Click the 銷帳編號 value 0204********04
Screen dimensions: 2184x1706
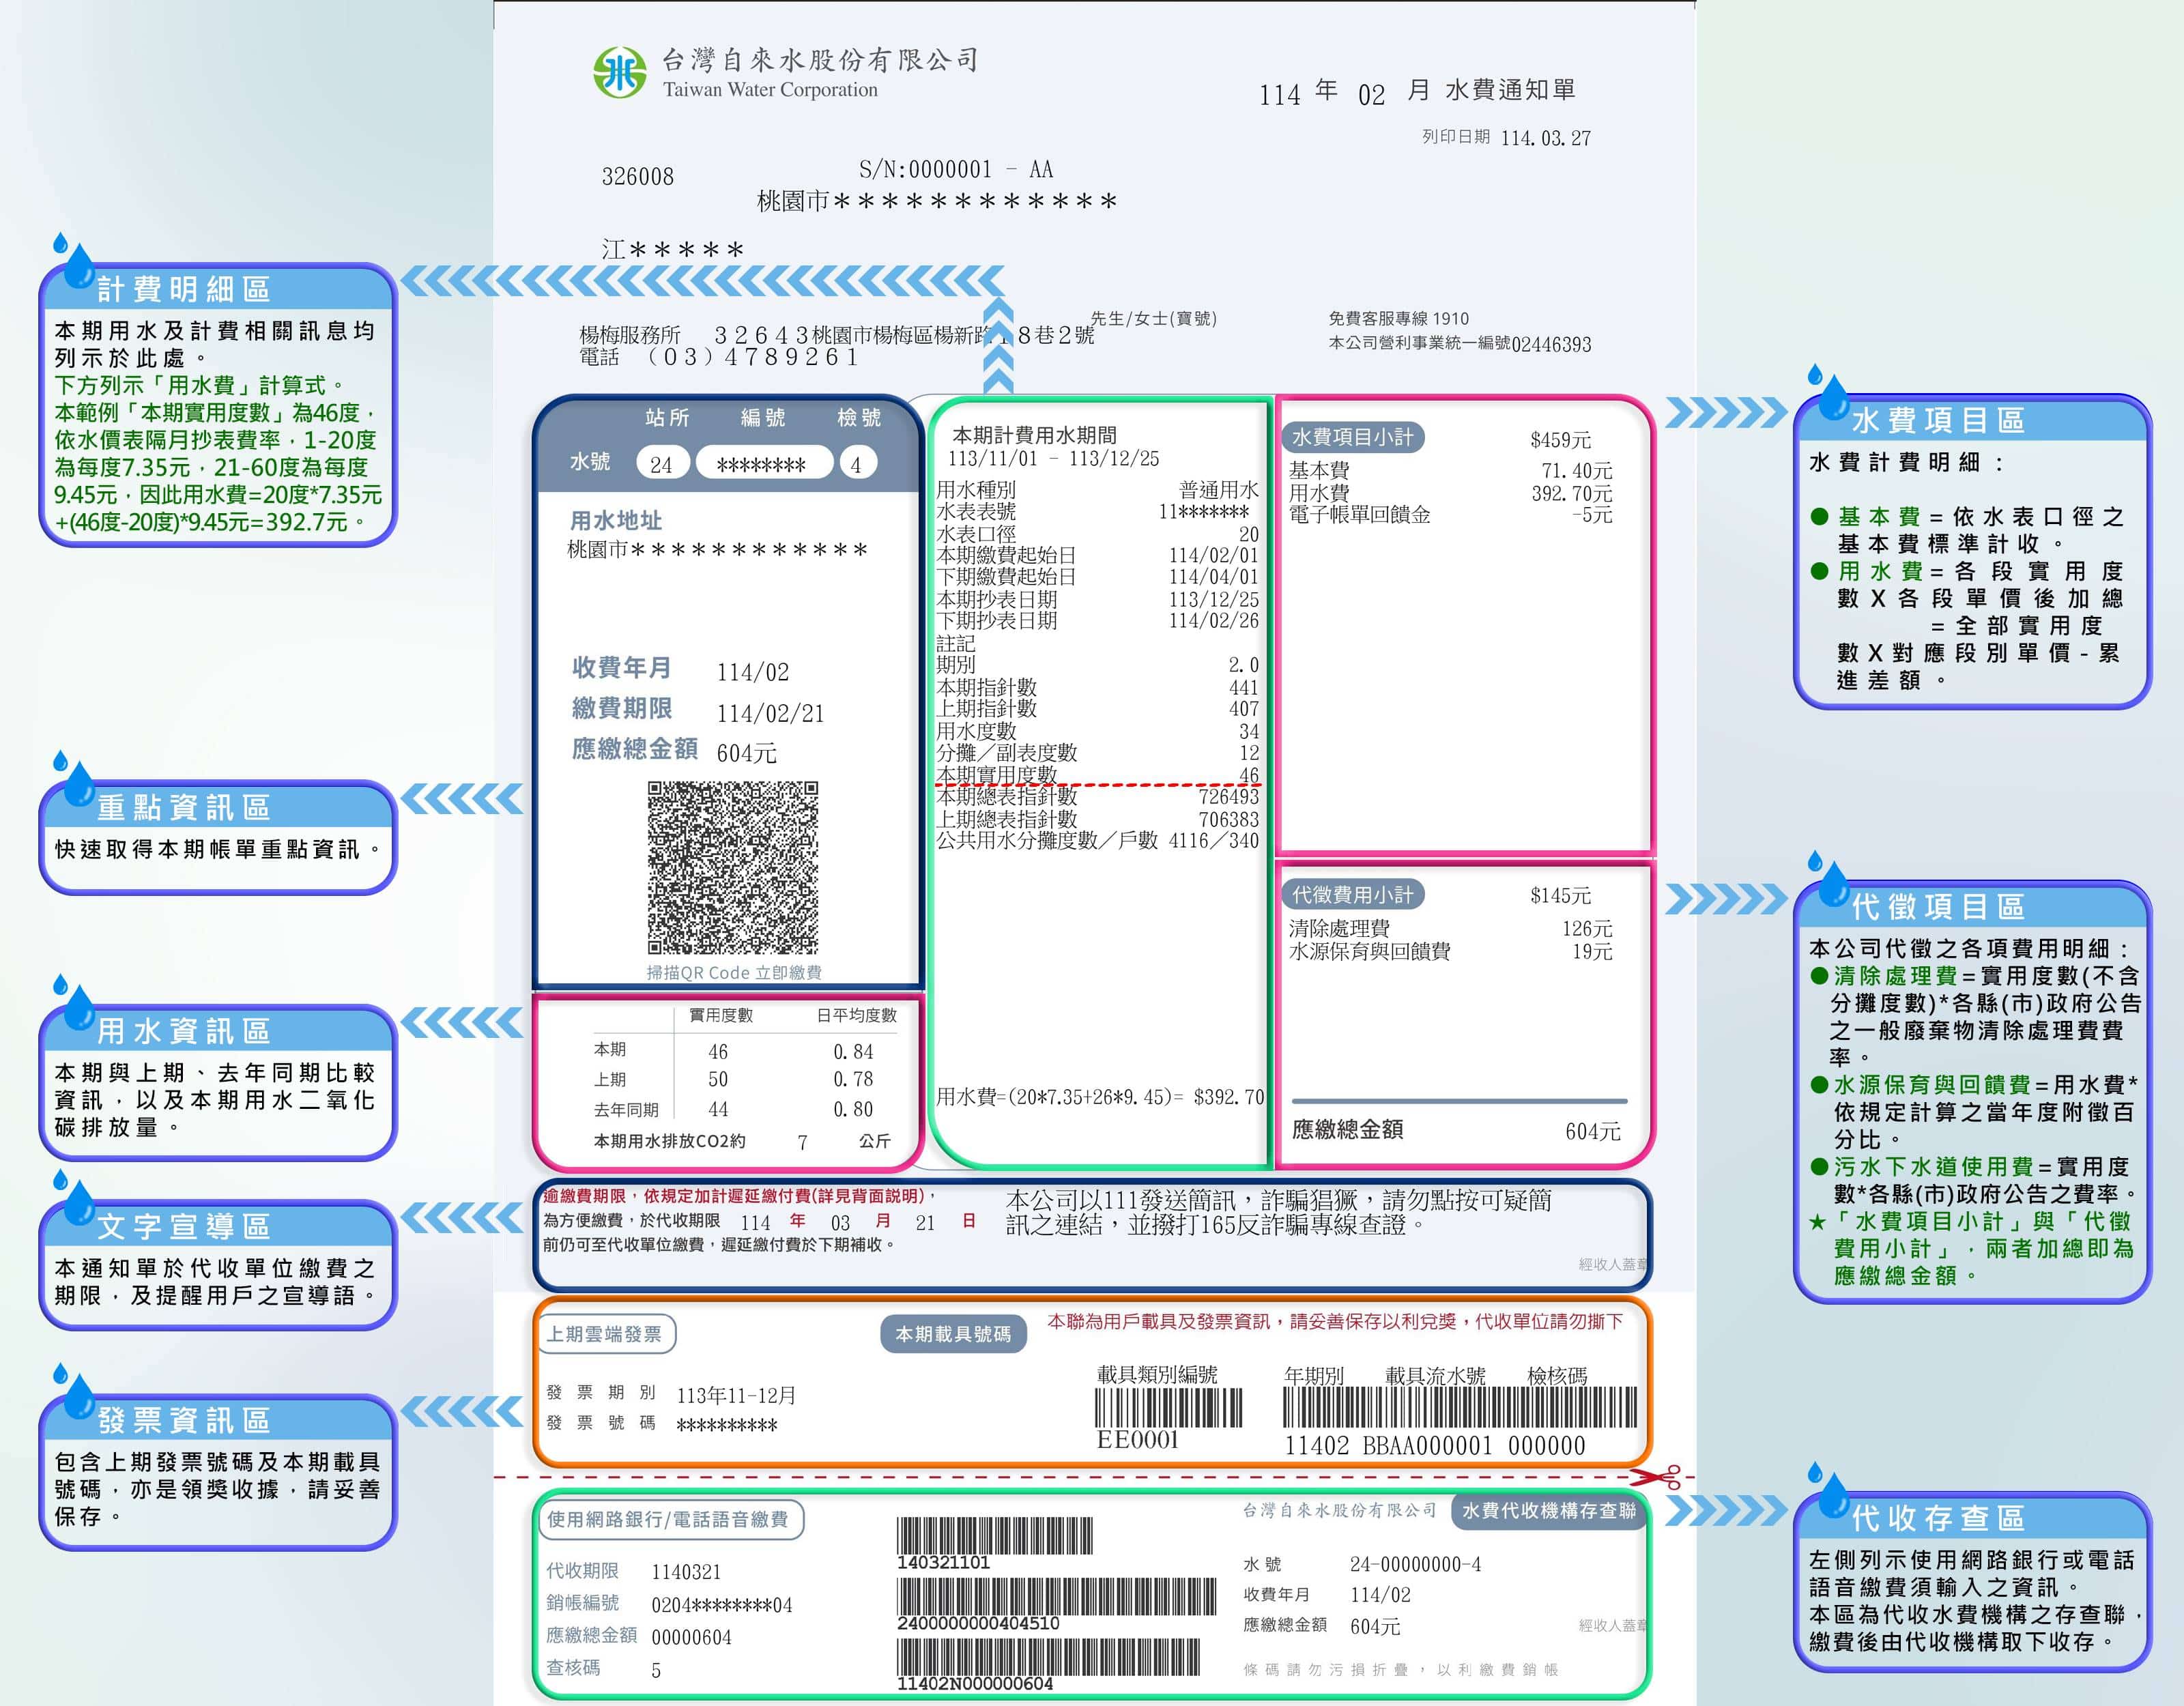coord(721,1605)
